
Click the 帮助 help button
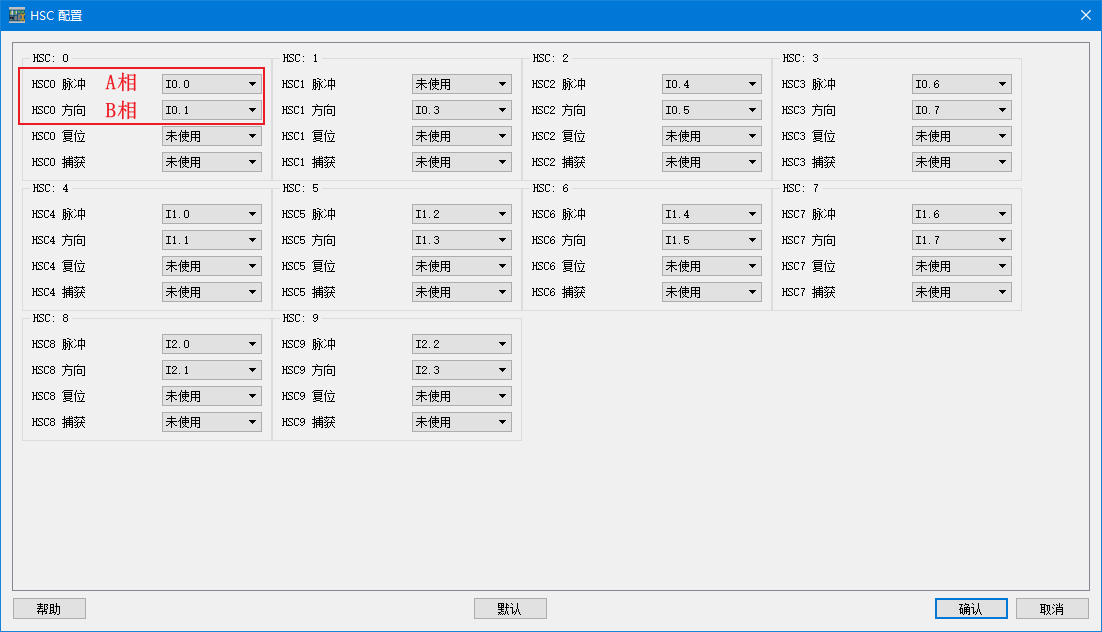tap(49, 609)
